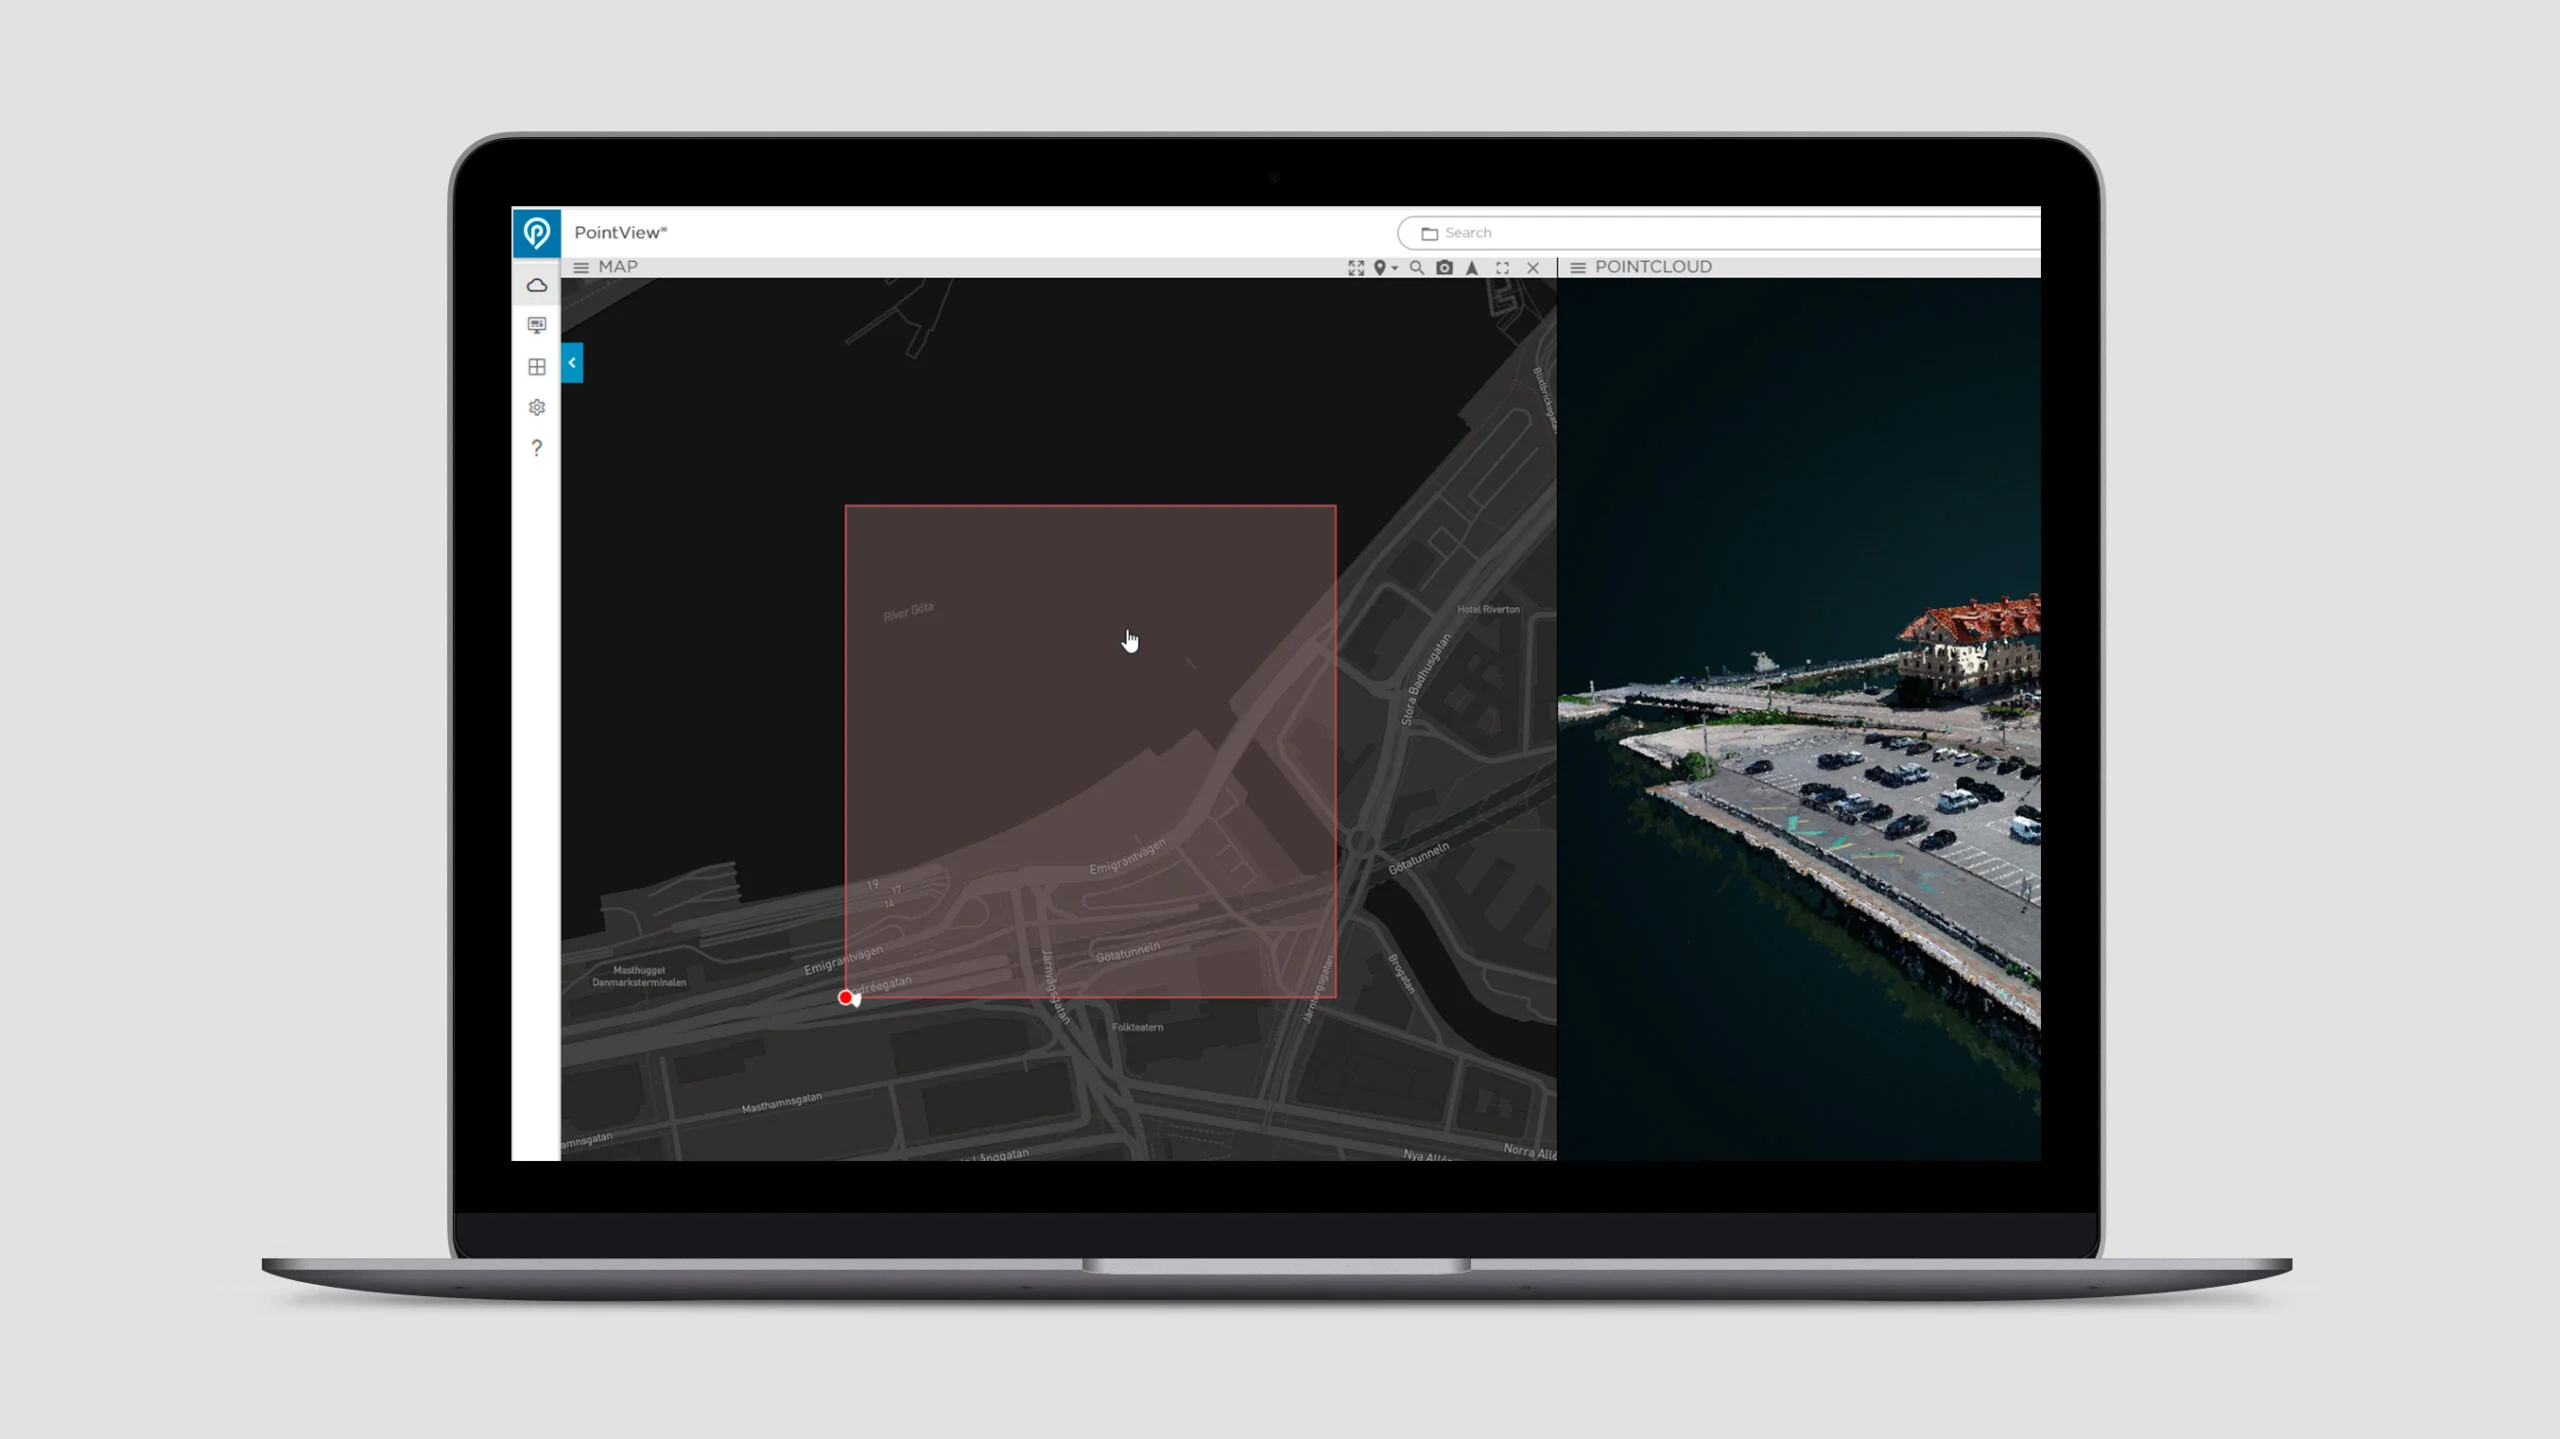Collapse side panel with blue chevron

pos(572,363)
